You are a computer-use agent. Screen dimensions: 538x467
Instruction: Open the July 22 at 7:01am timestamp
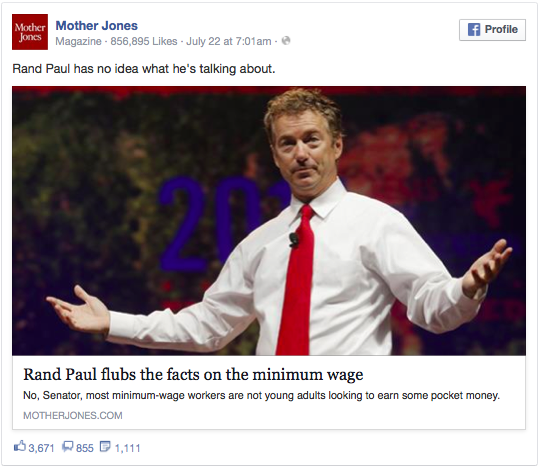click(x=229, y=41)
